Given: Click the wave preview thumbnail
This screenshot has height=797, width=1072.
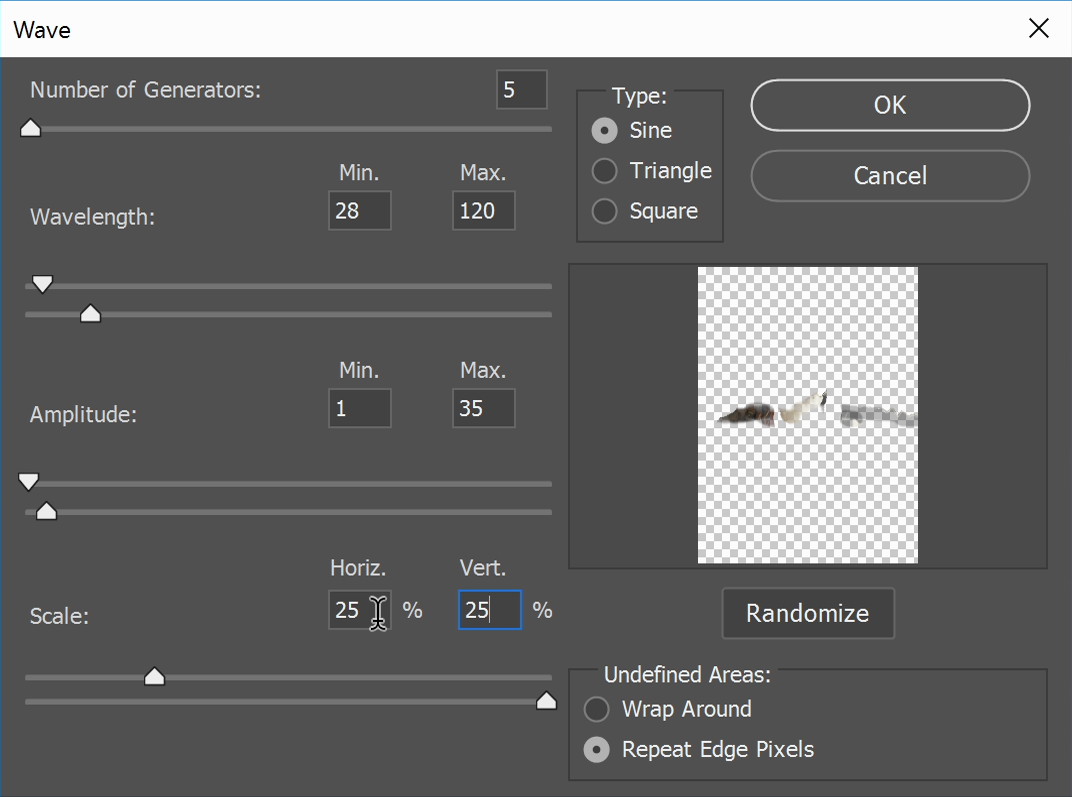Looking at the screenshot, I should (x=808, y=415).
